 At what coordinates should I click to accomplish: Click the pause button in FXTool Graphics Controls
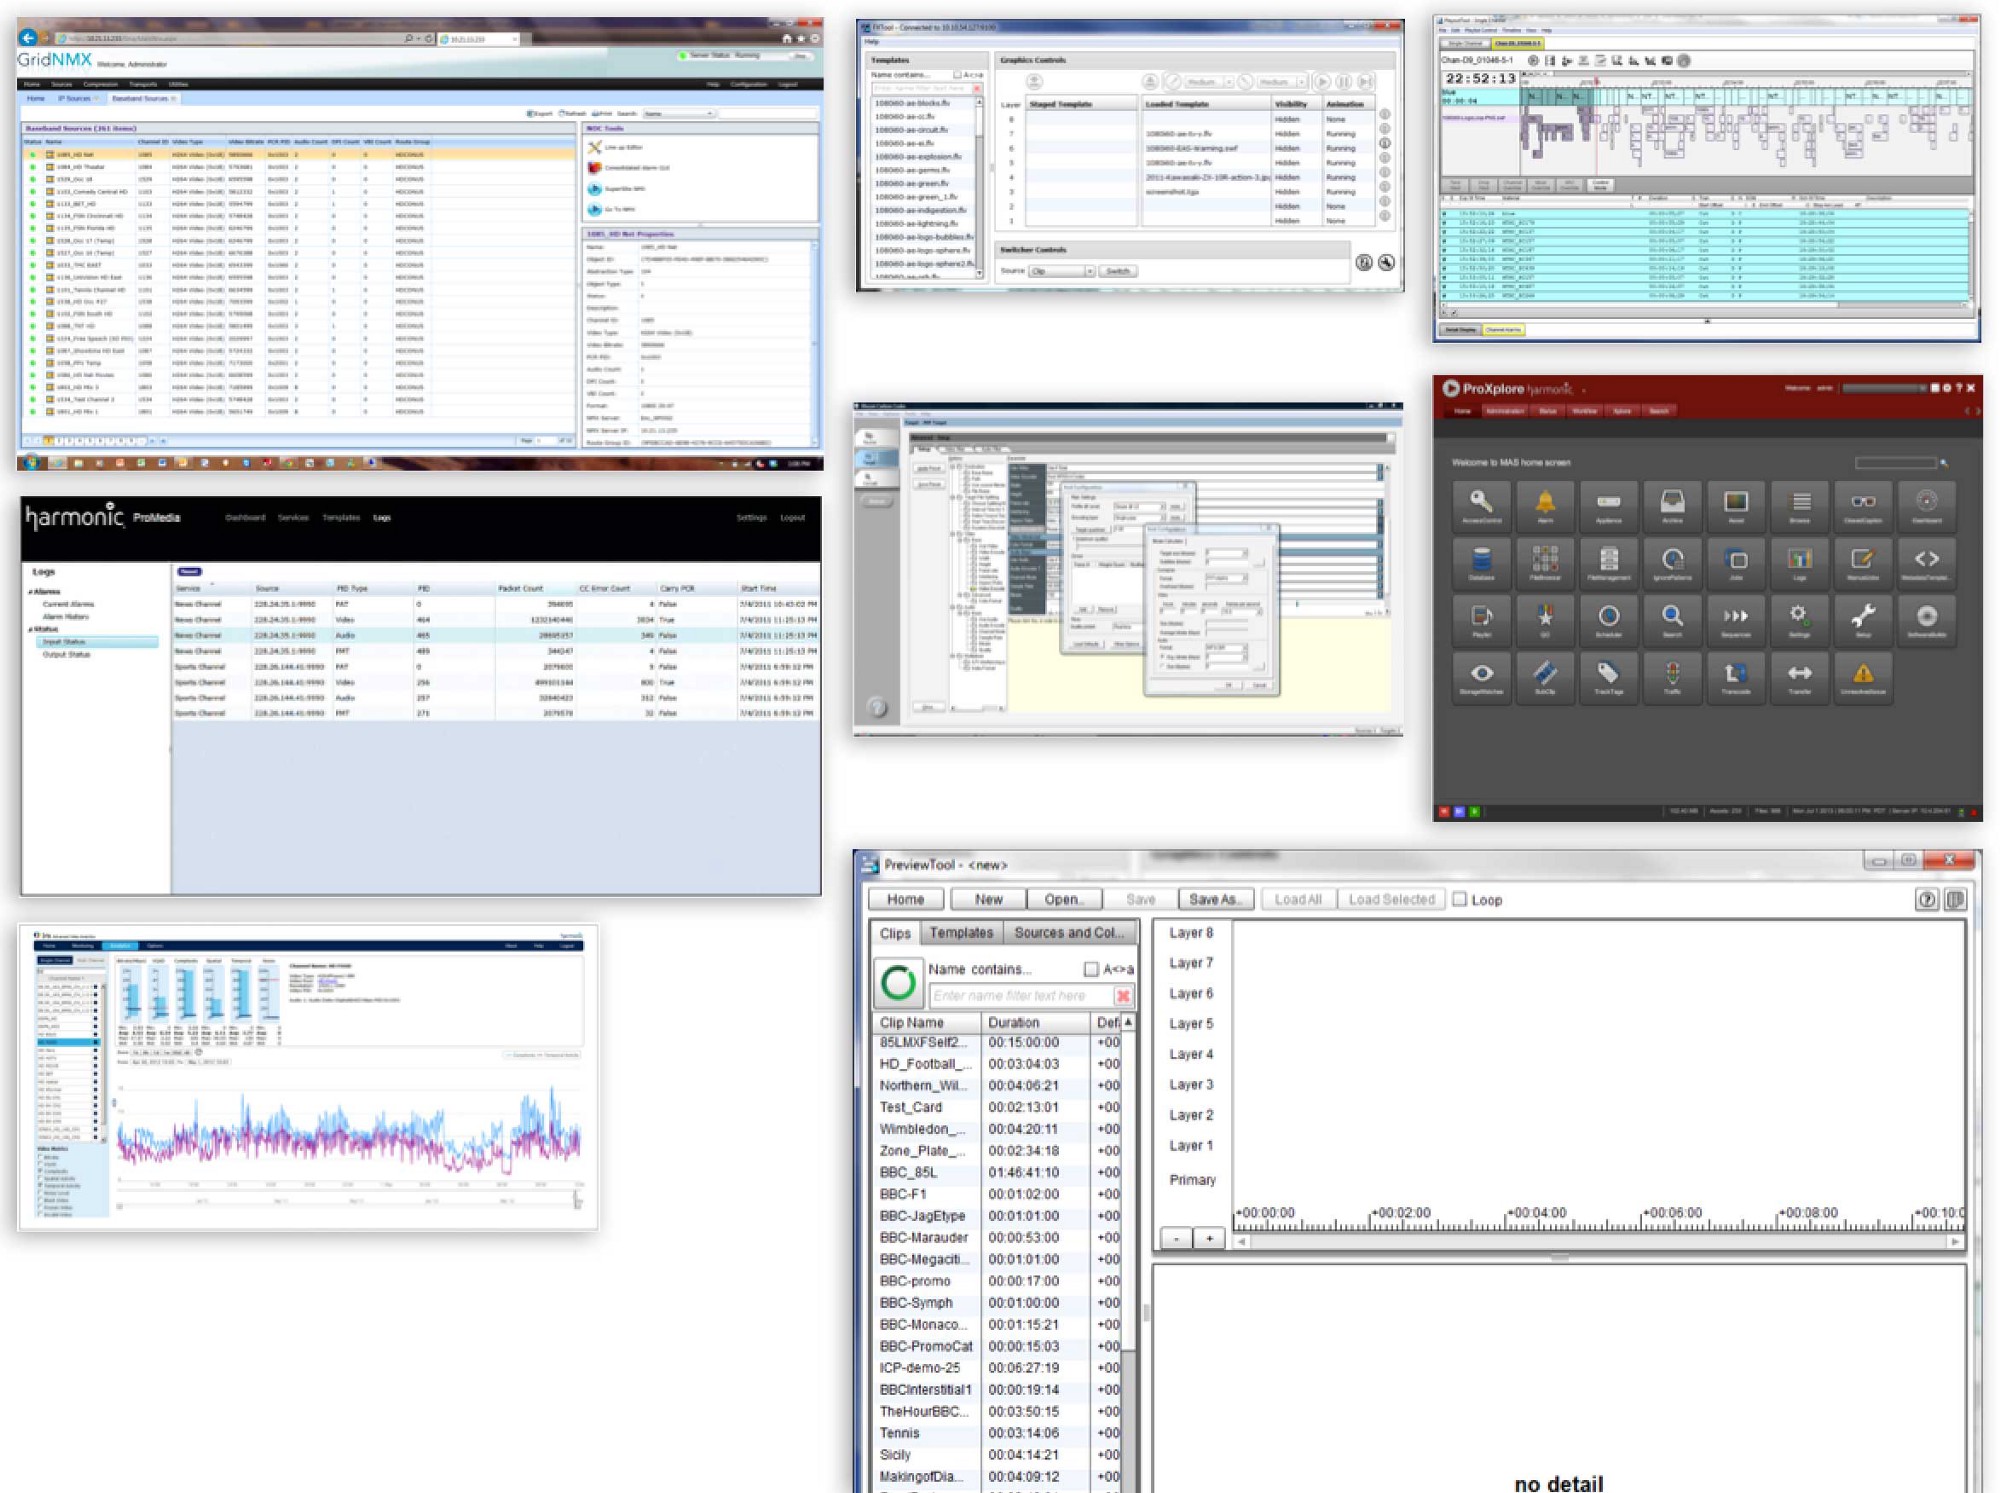[x=1344, y=82]
